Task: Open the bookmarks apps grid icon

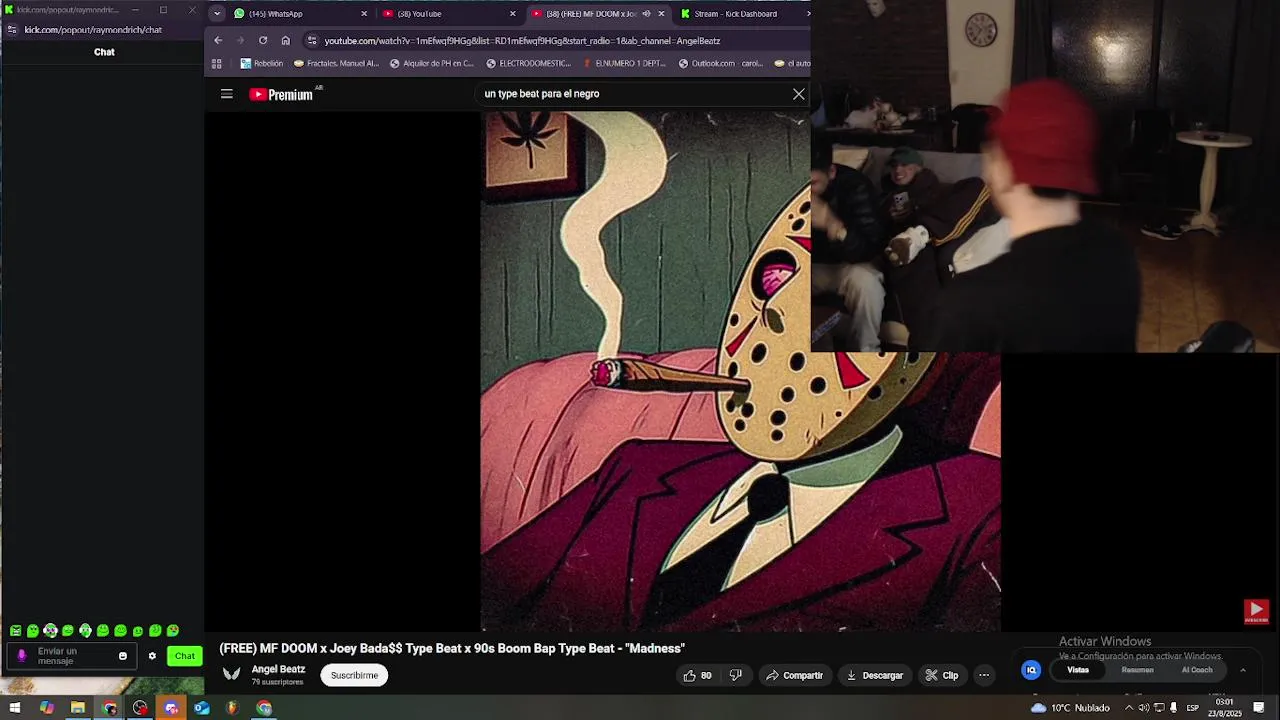Action: point(217,63)
